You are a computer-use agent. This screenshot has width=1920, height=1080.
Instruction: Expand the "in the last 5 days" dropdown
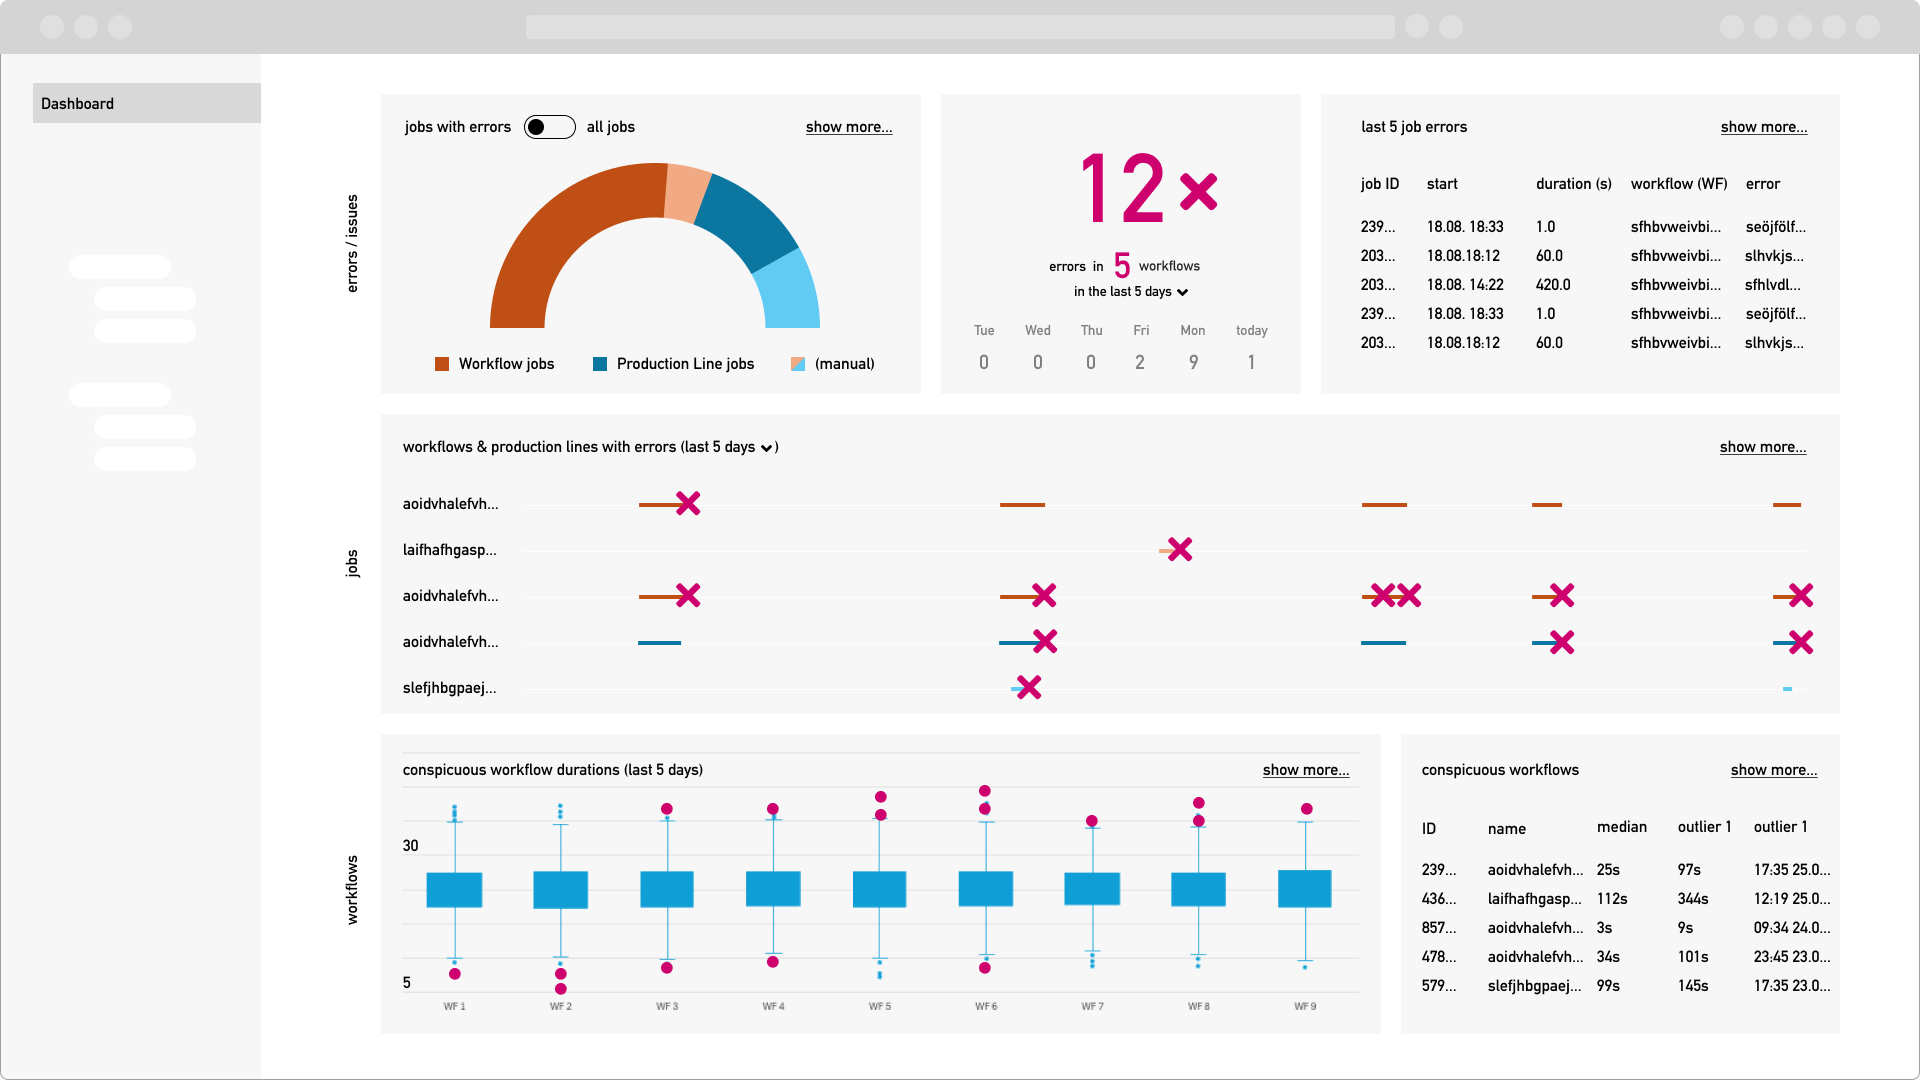[1131, 292]
